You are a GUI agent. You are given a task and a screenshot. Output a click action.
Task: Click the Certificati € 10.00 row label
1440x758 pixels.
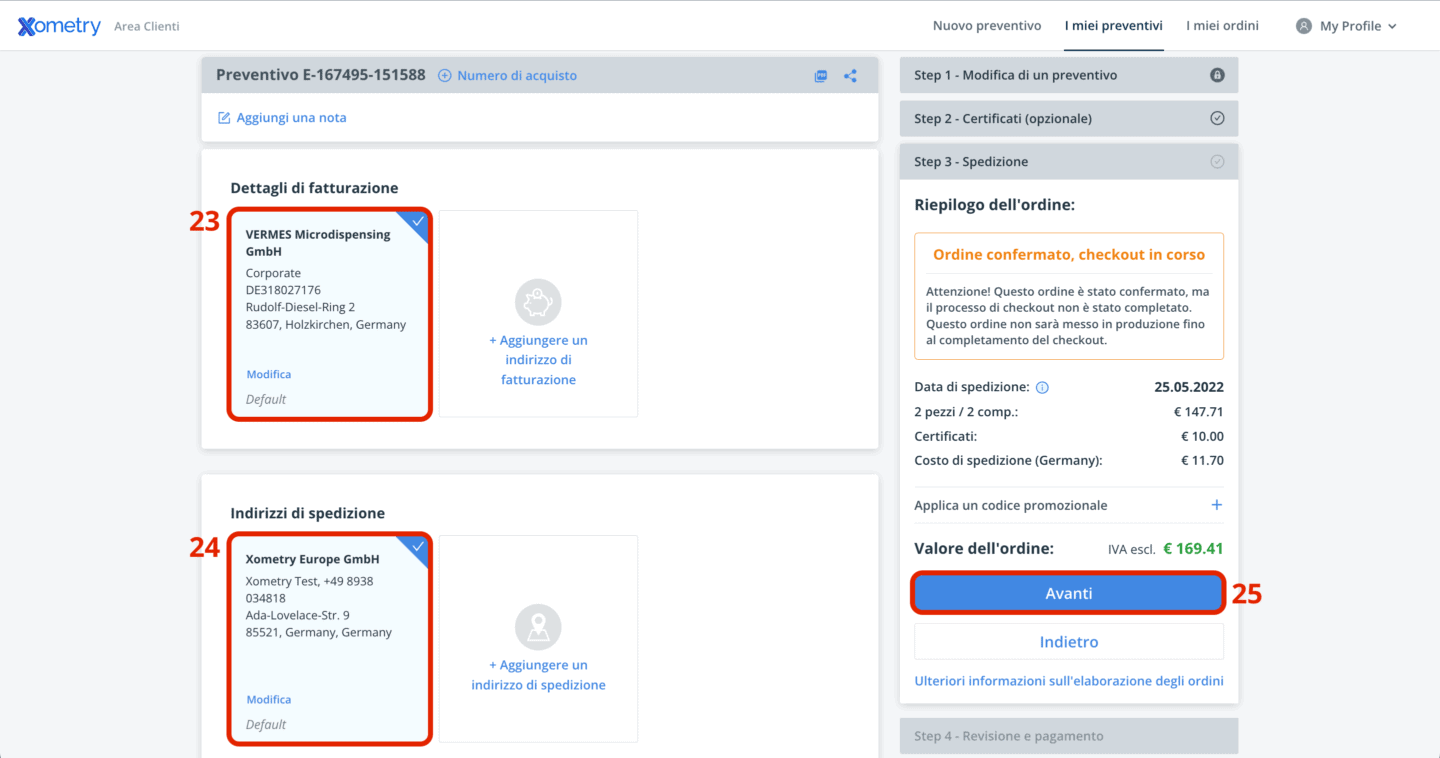(946, 436)
